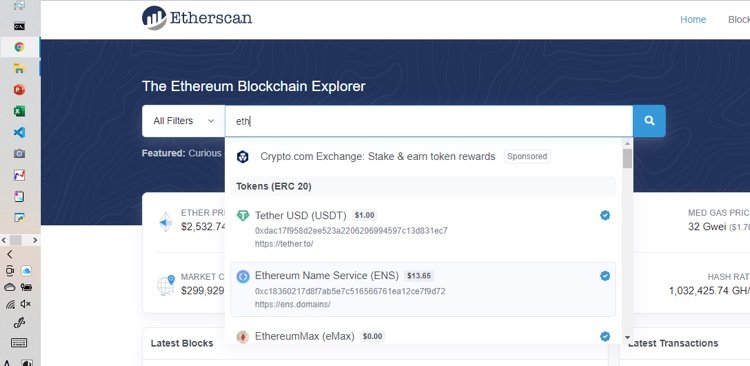Click the $0.00 price badge
The image size is (750, 366).
372,336
